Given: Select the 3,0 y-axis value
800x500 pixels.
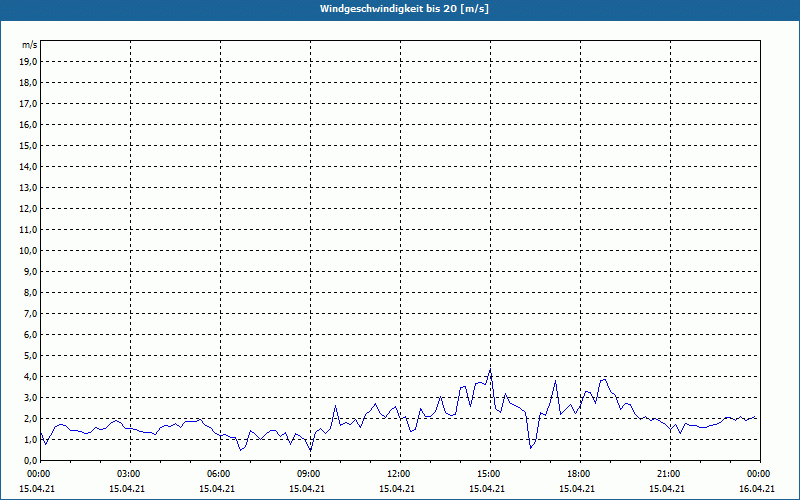Looking at the screenshot, I should [30, 397].
